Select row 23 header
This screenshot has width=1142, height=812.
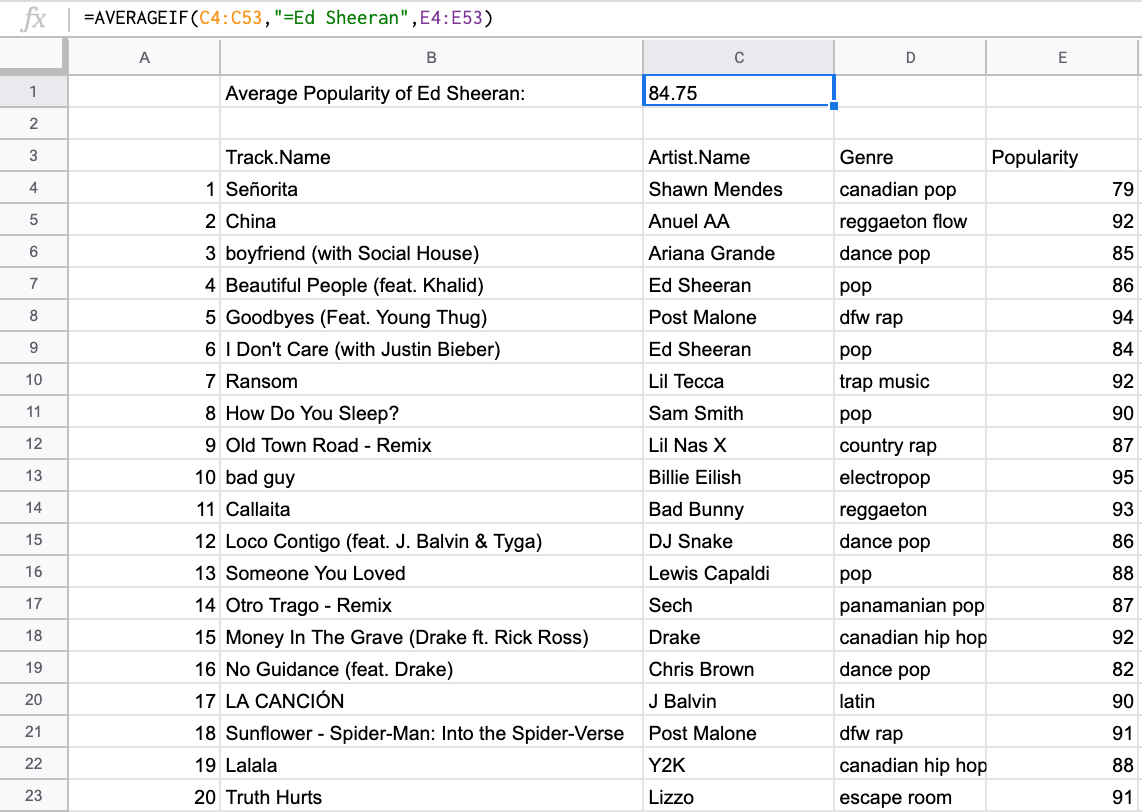[34, 796]
